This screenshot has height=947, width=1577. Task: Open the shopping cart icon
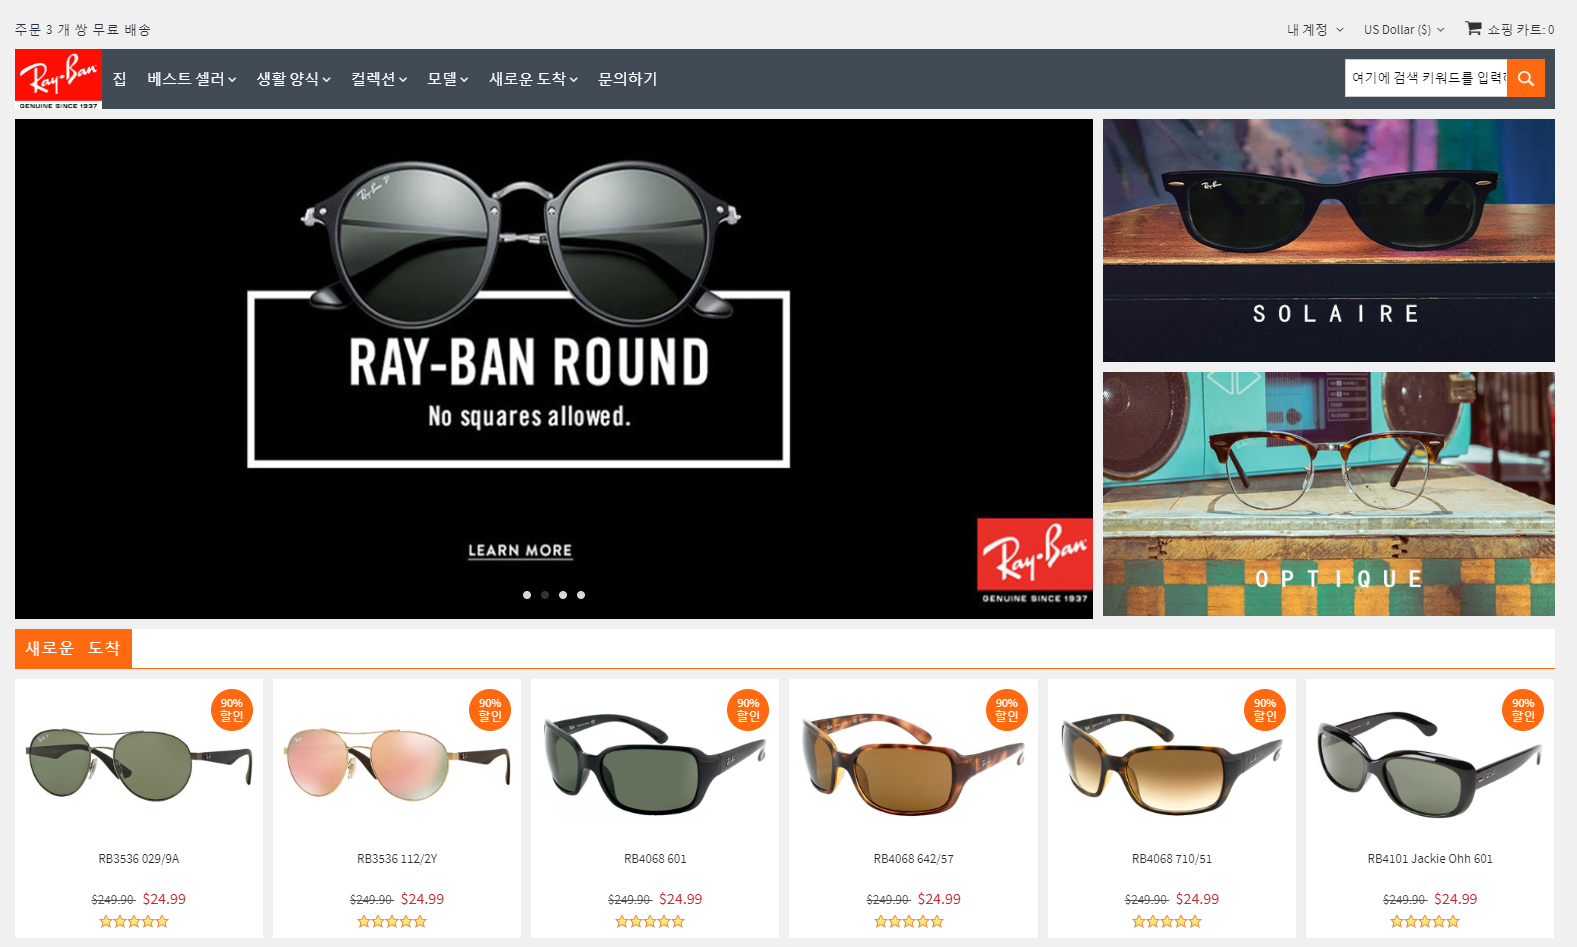coord(1473,28)
